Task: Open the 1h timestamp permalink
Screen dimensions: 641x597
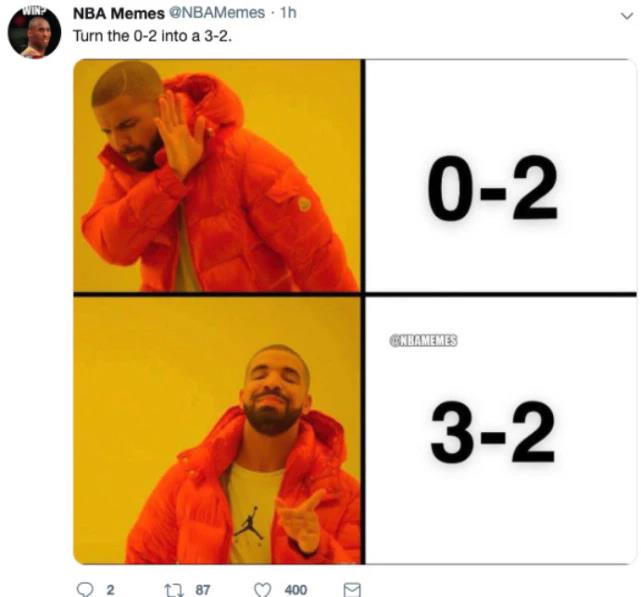Action: click(x=288, y=13)
